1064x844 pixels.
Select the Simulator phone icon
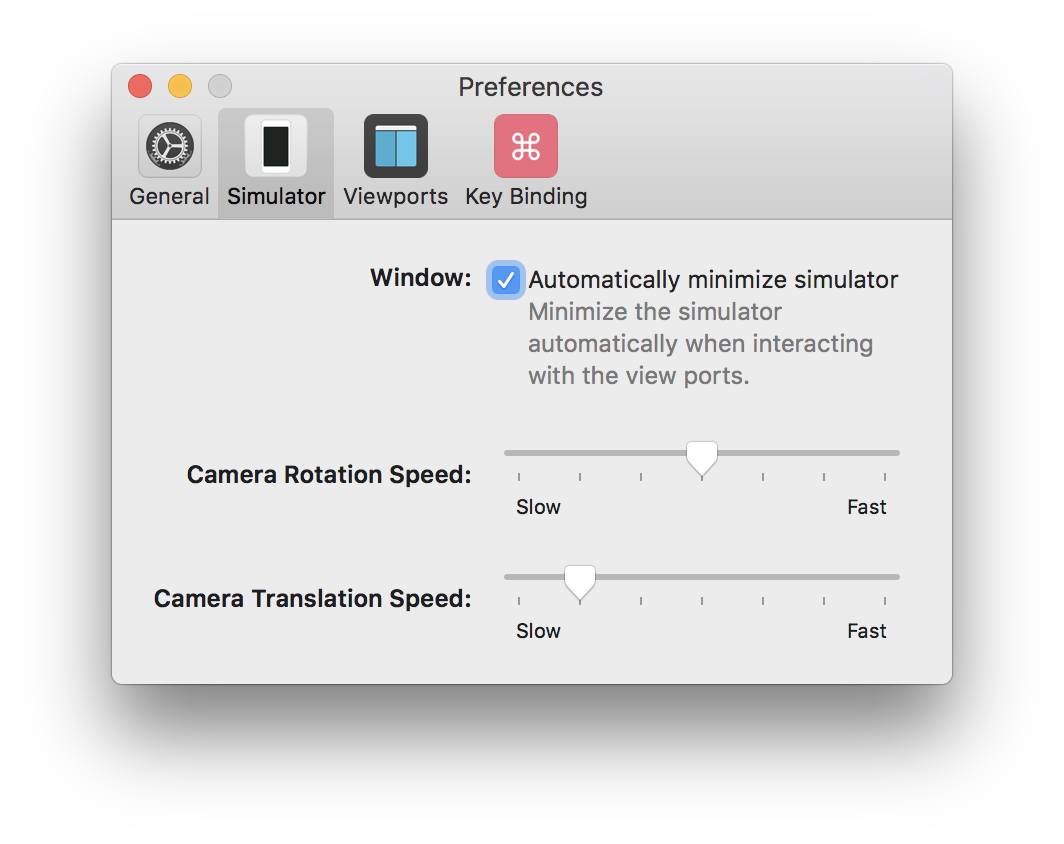(276, 146)
